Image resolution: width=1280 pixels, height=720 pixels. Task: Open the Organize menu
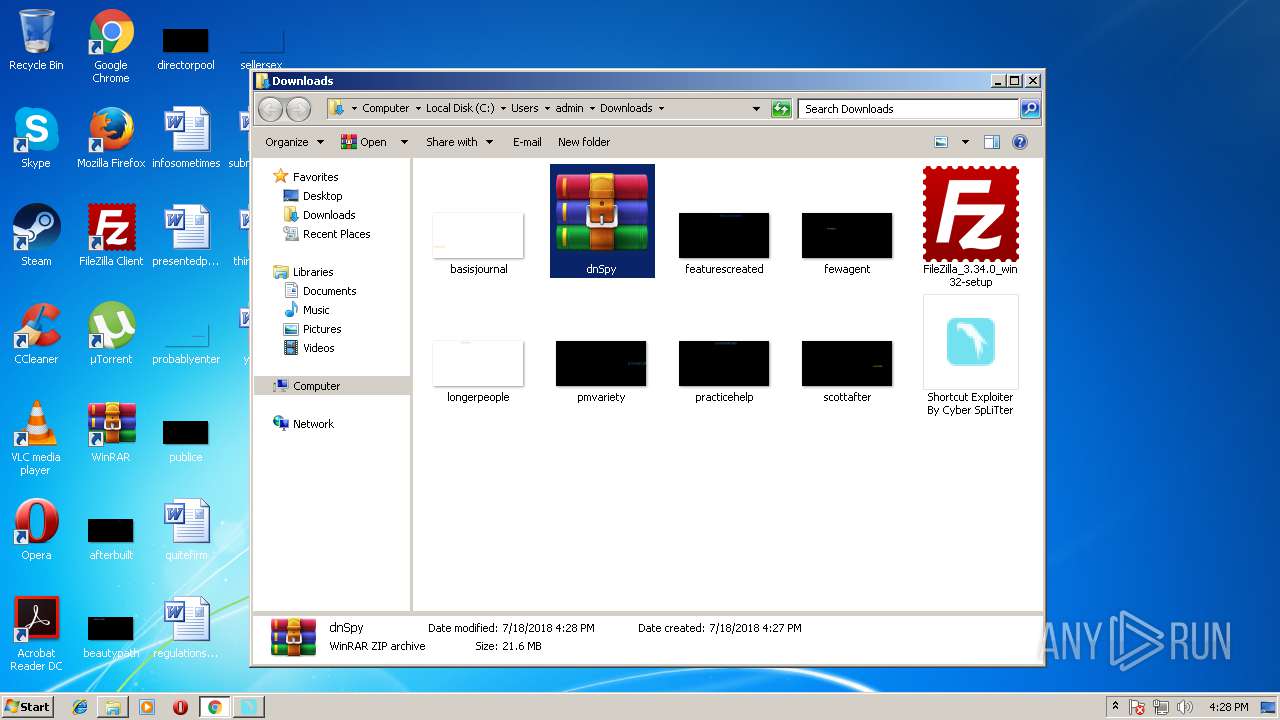(x=294, y=142)
